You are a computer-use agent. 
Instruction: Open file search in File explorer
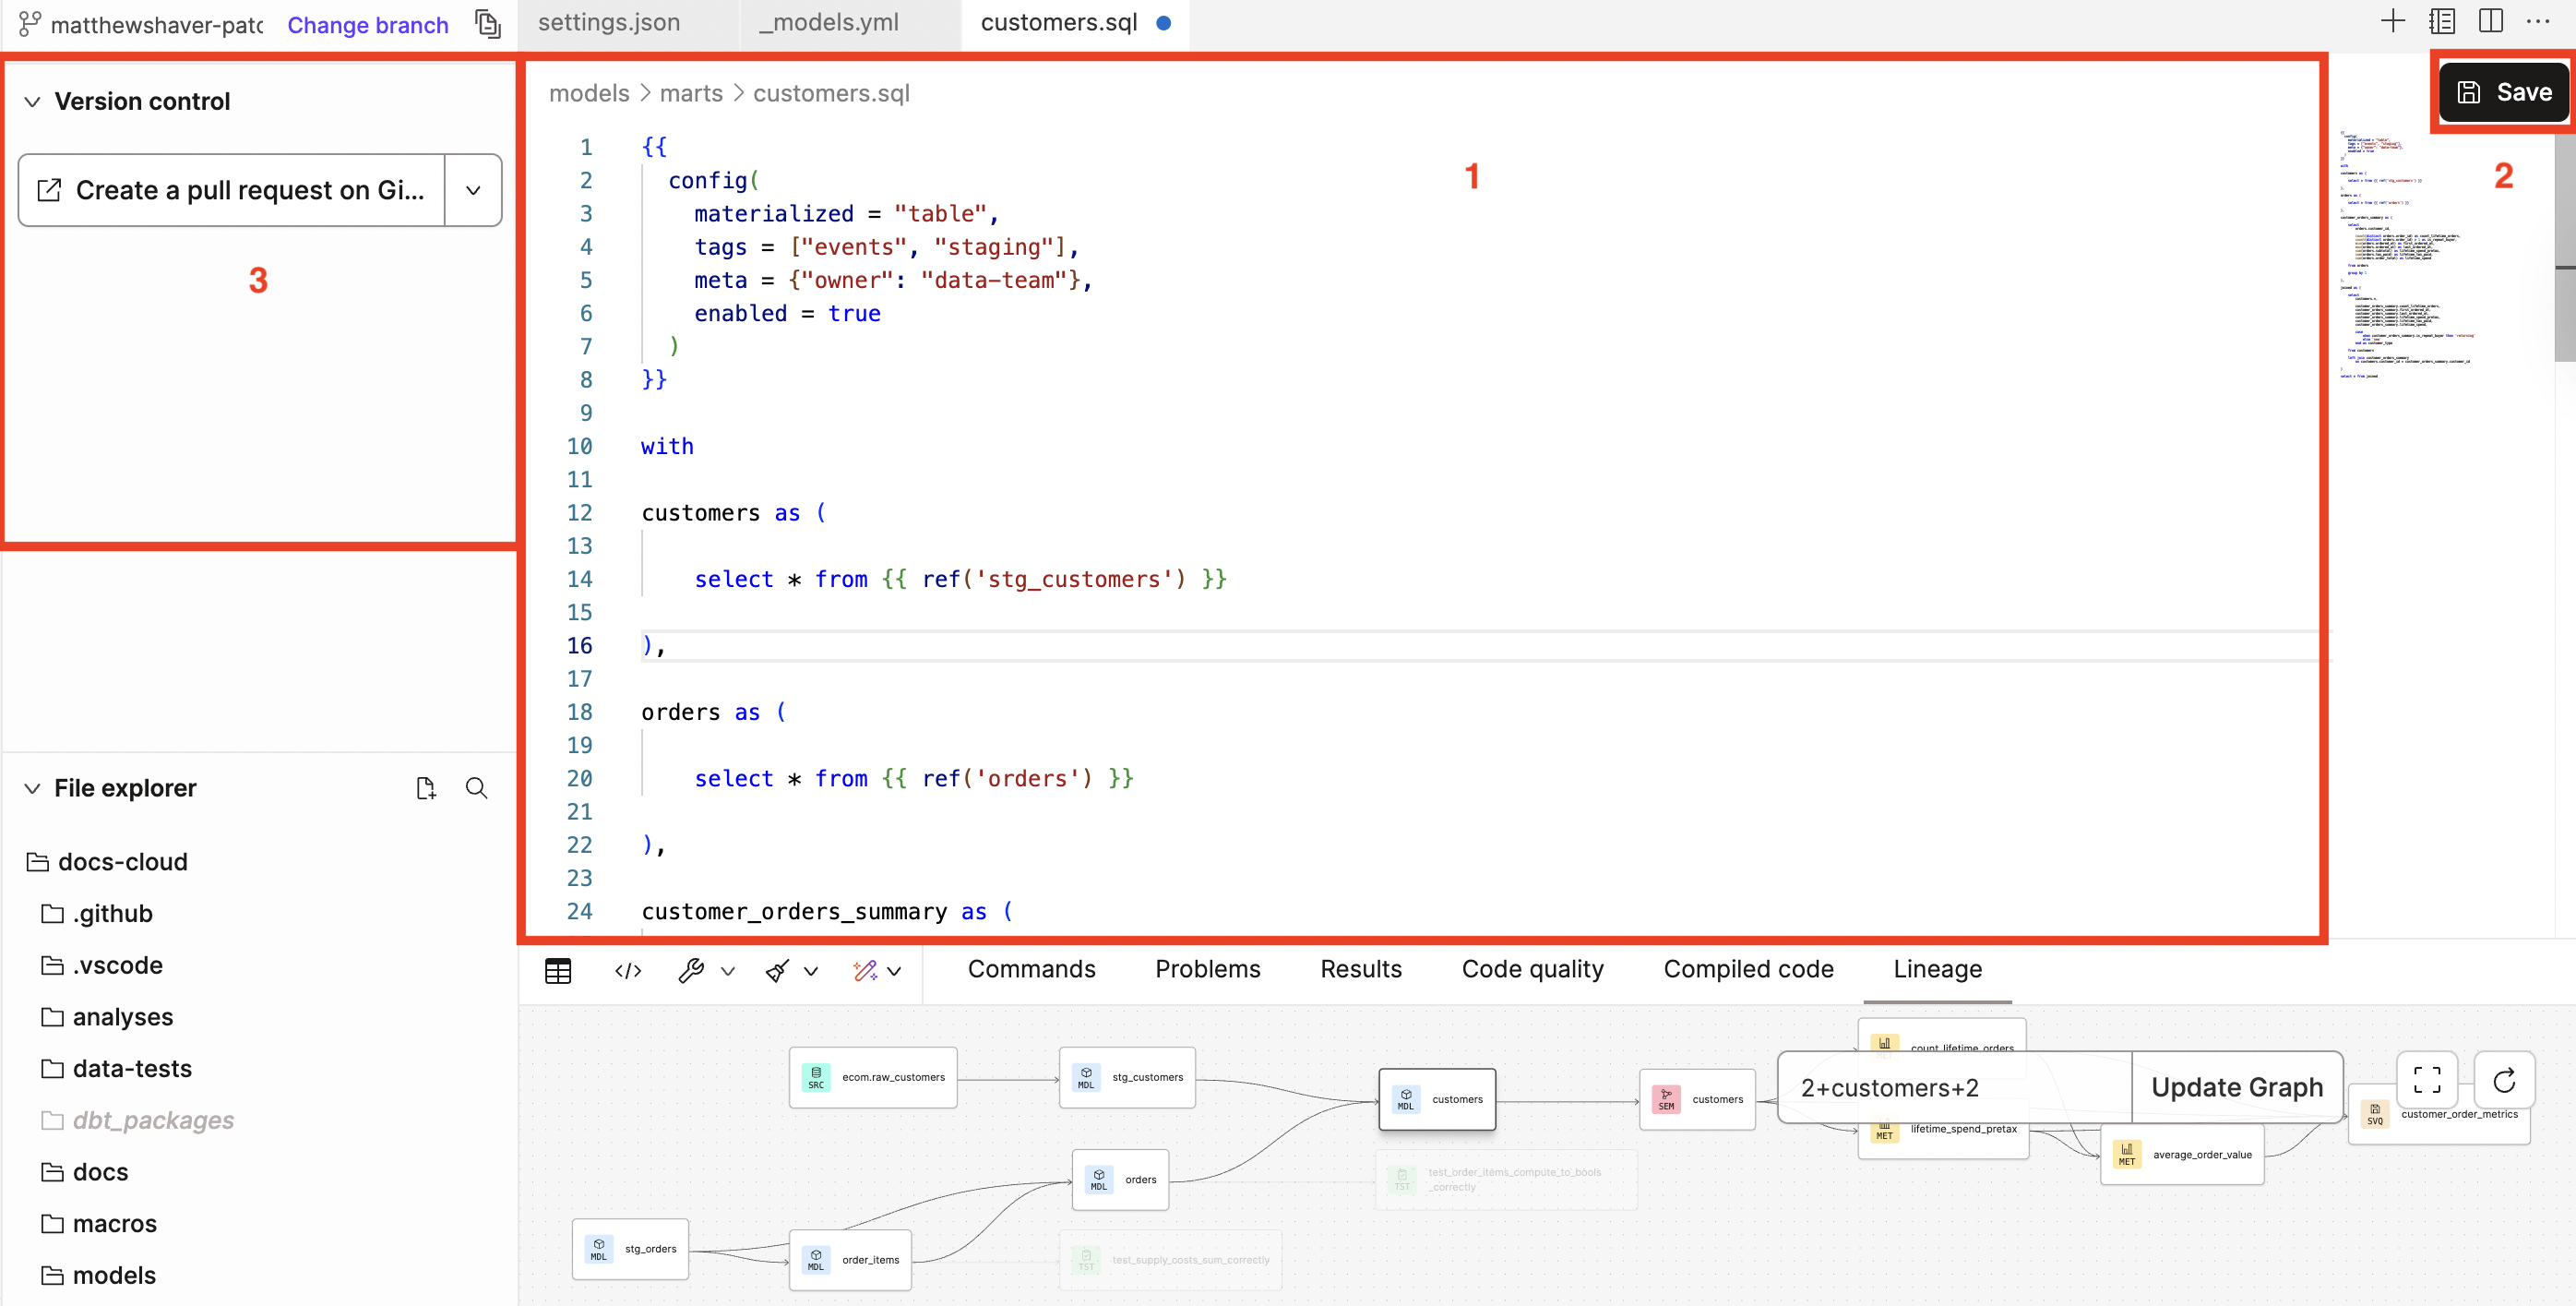pos(477,789)
